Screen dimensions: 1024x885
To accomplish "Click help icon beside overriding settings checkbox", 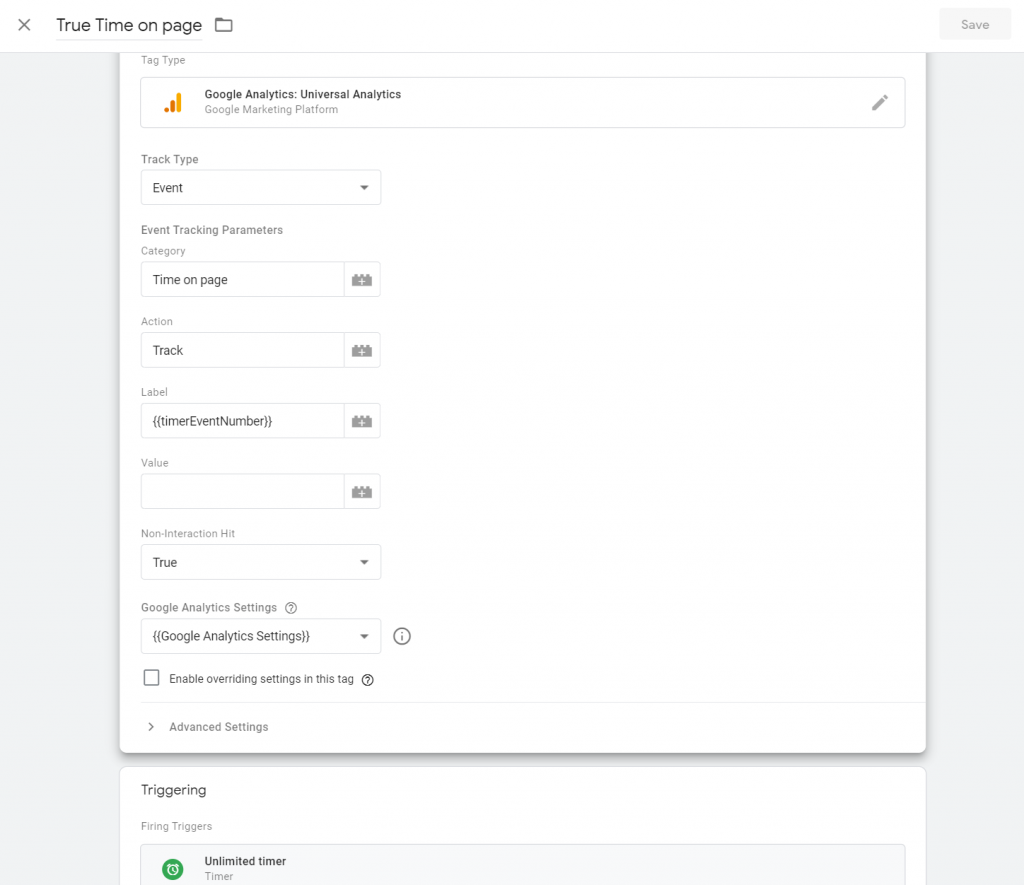I will 368,679.
